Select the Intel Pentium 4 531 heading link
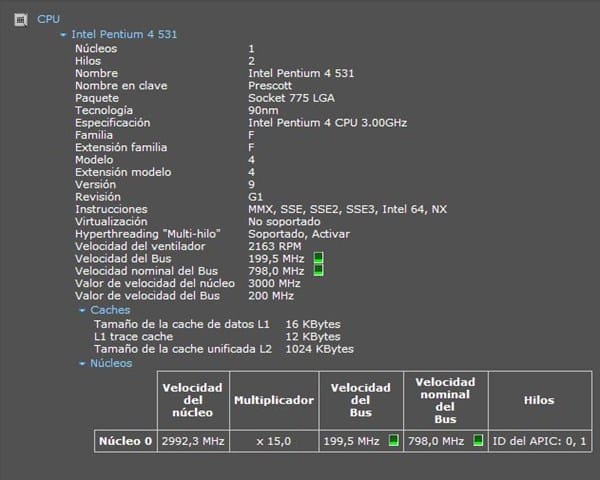This screenshot has width=600, height=480. coord(124,34)
